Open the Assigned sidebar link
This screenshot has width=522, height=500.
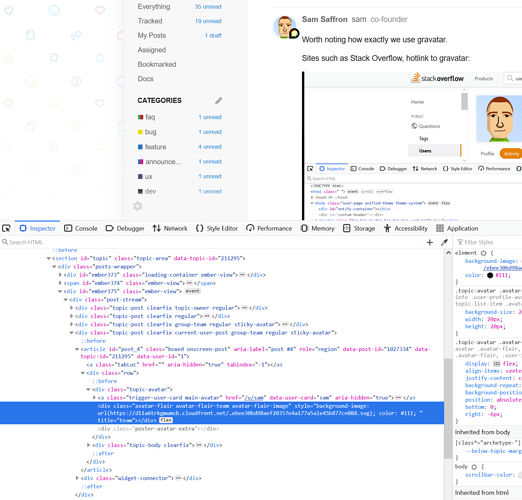pyautogui.click(x=152, y=50)
